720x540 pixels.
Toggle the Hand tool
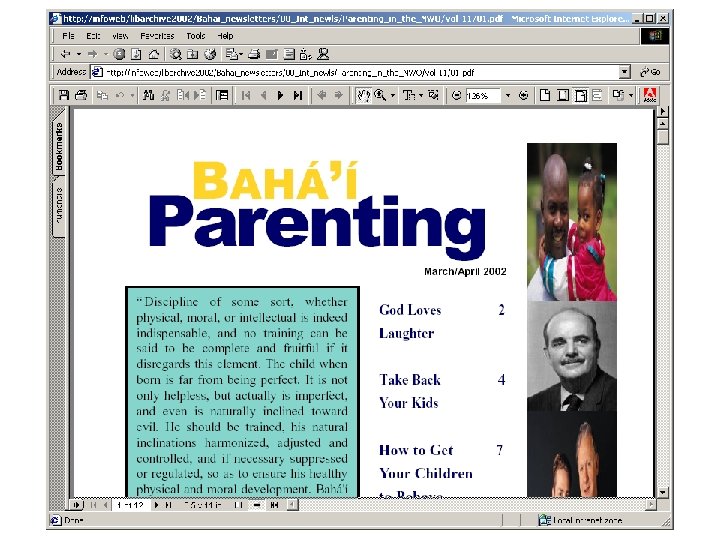(363, 95)
